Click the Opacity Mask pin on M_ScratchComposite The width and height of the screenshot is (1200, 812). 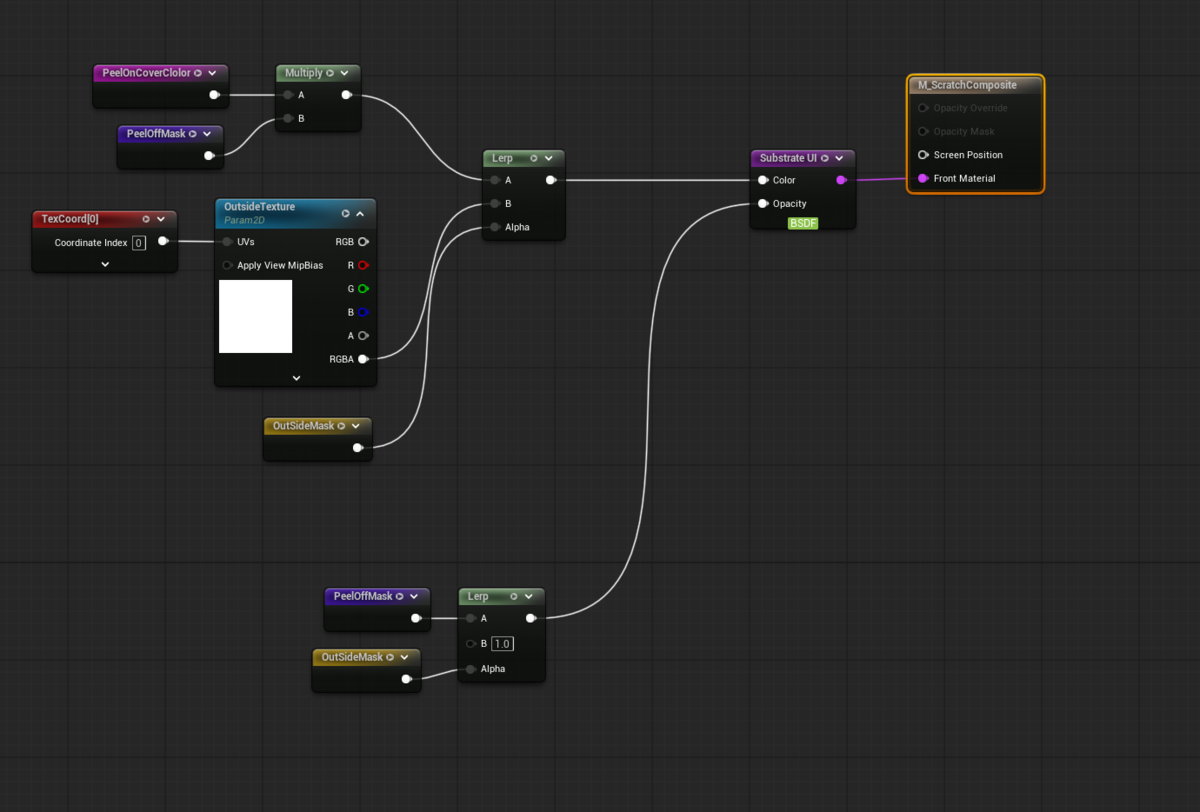tap(923, 131)
